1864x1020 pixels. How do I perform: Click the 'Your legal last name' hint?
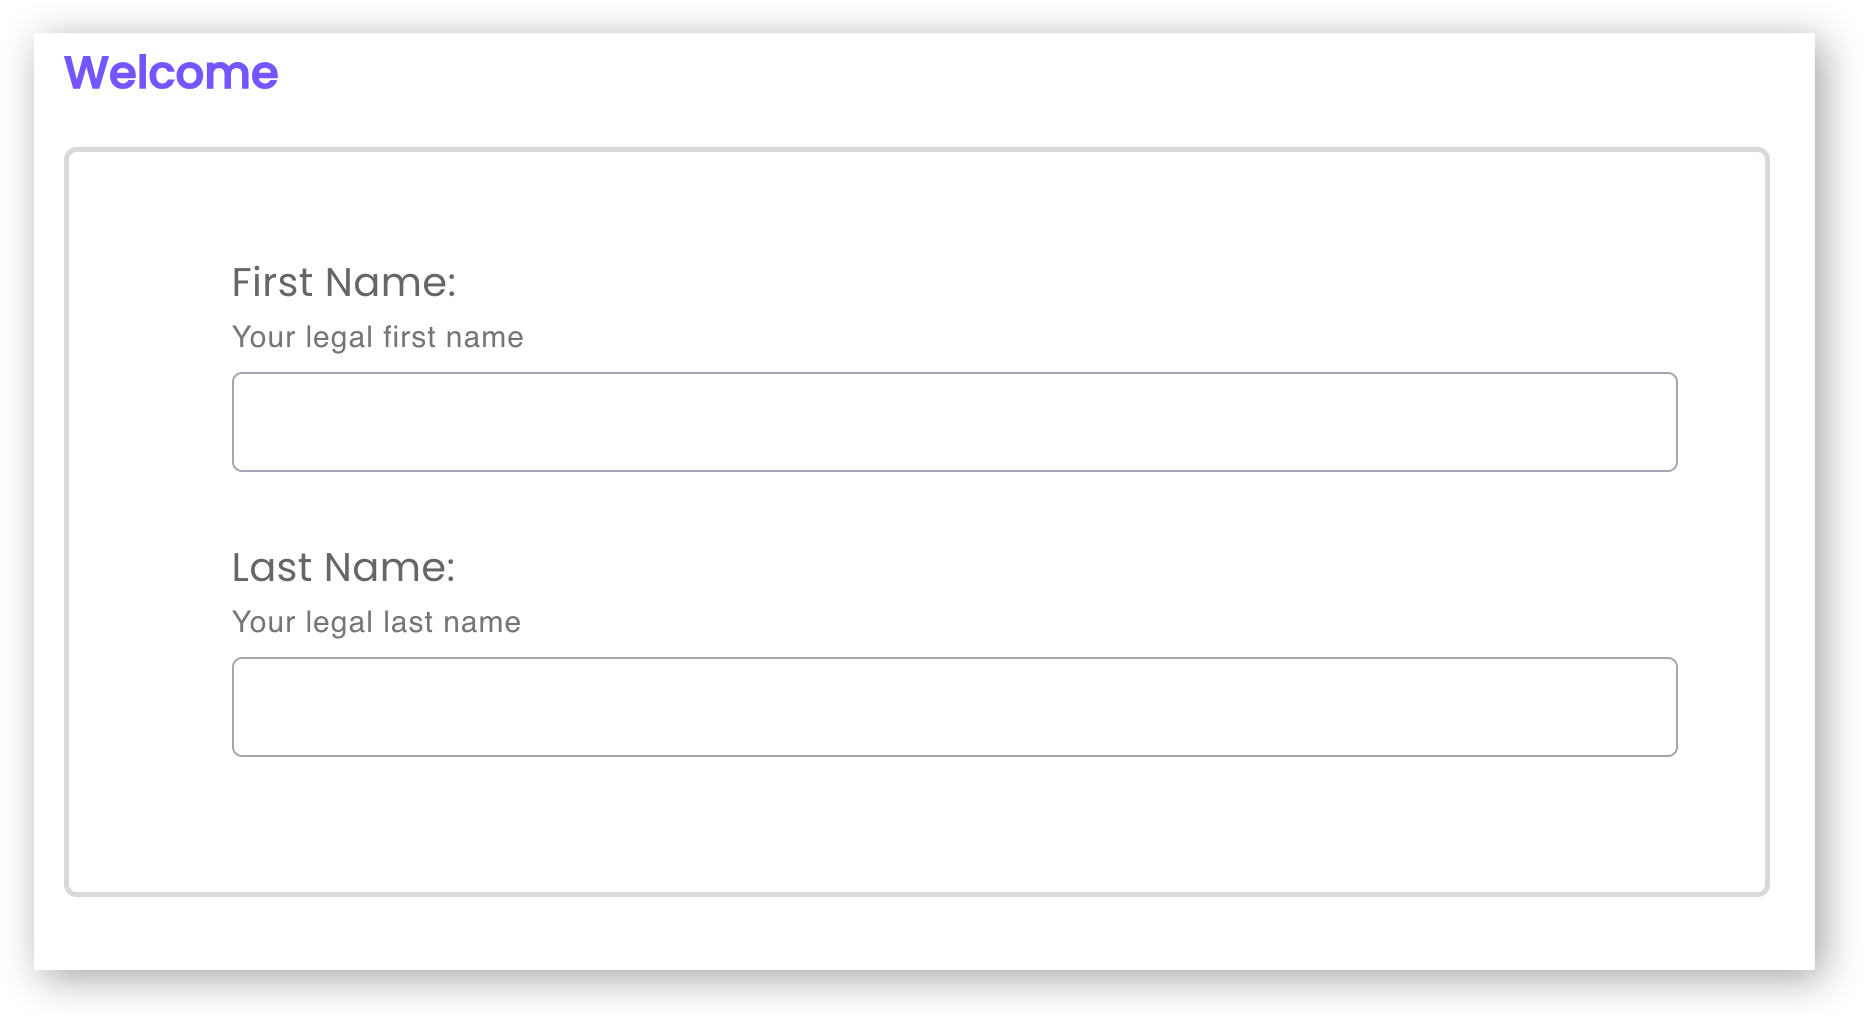pos(376,623)
